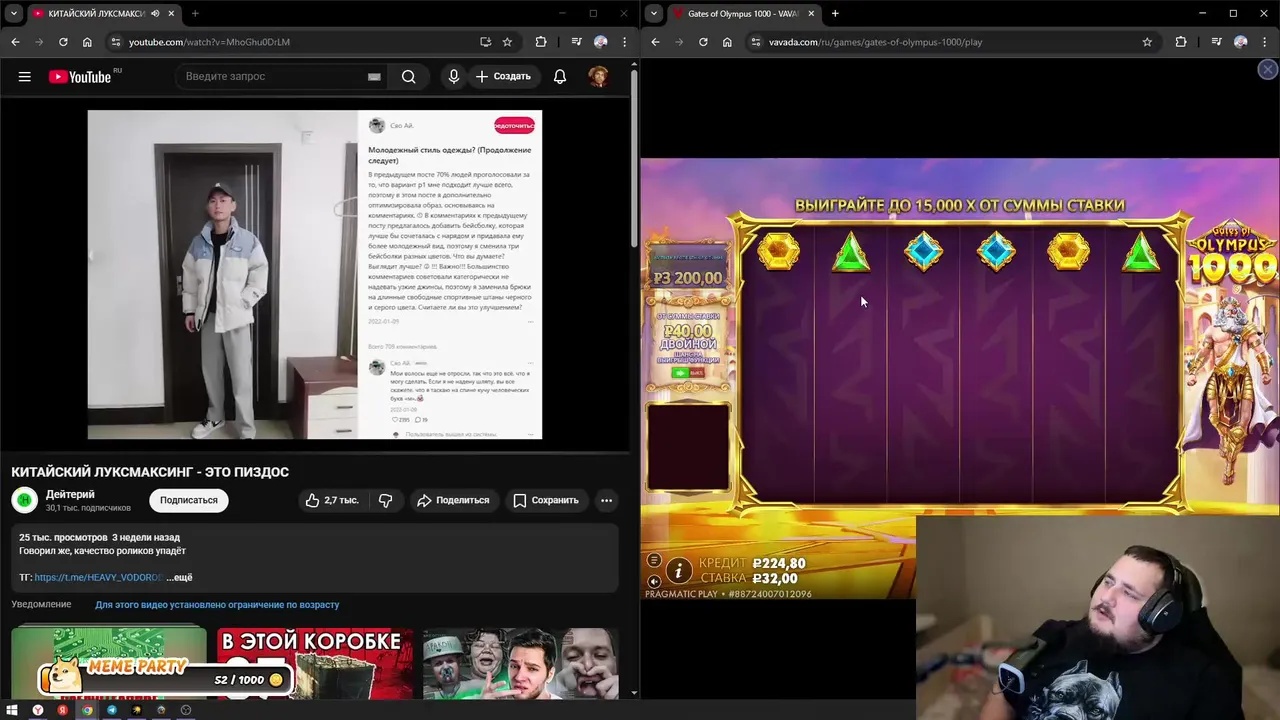
Task: Bookmark the YouTube page with star icon
Action: [507, 42]
